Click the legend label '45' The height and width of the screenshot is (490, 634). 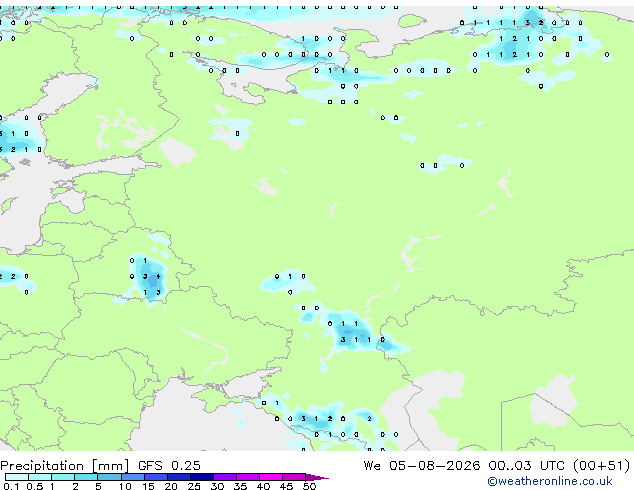(x=286, y=486)
